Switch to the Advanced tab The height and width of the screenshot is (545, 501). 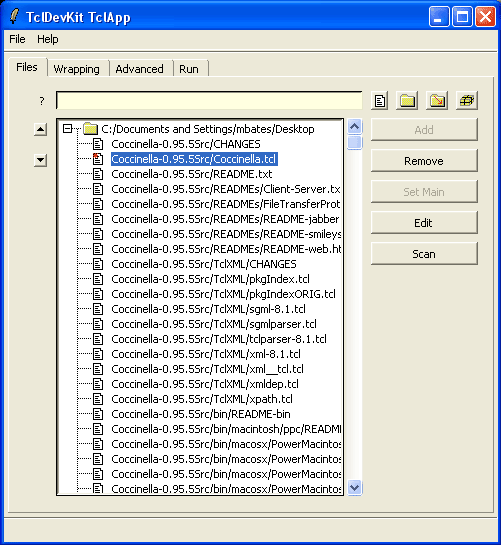(139, 69)
